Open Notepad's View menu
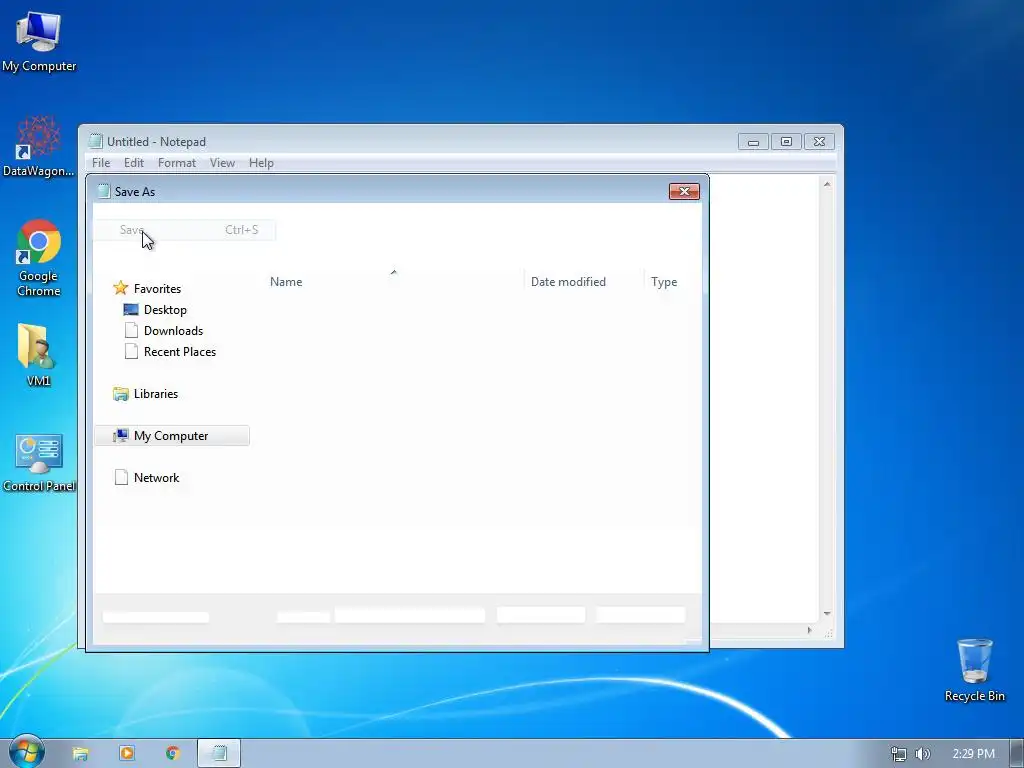 pos(222,163)
